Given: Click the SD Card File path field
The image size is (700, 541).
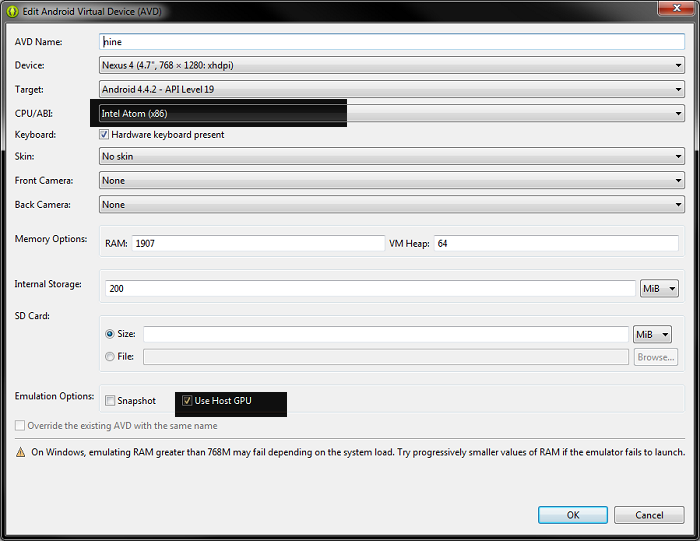Looking at the screenshot, I should pyautogui.click(x=386, y=357).
